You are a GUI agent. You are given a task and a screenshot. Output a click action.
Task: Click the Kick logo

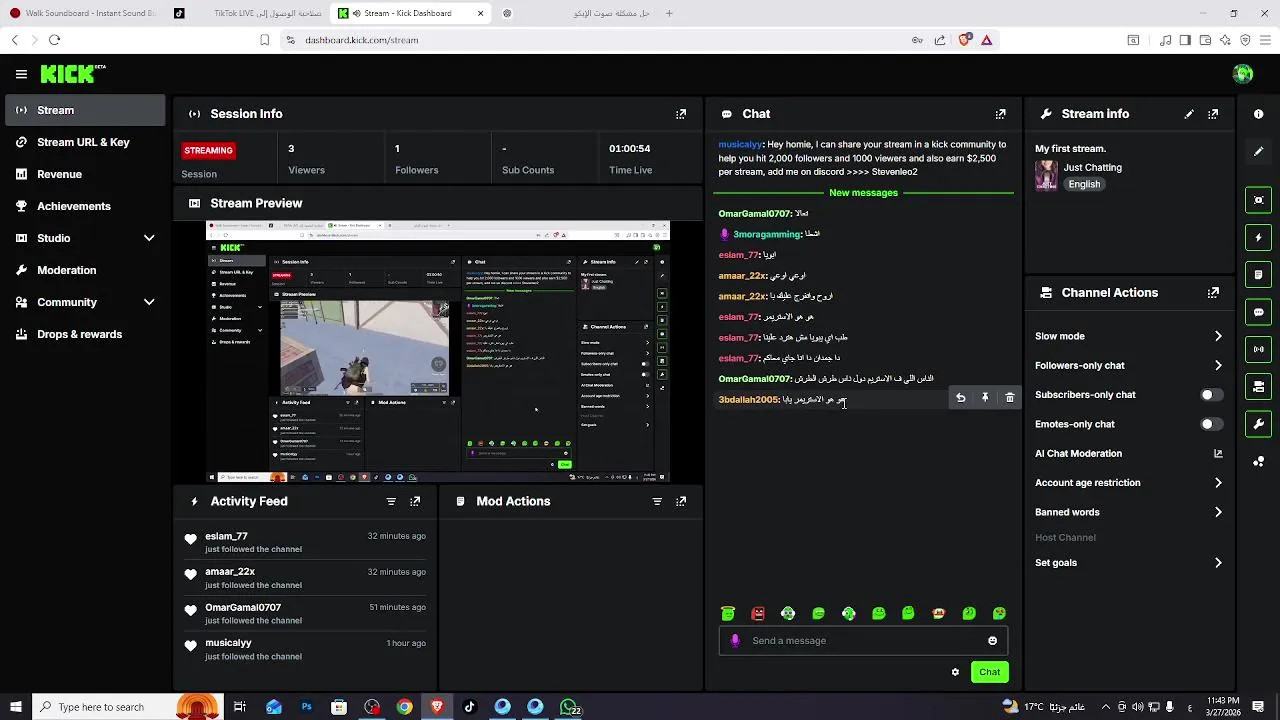pos(72,74)
